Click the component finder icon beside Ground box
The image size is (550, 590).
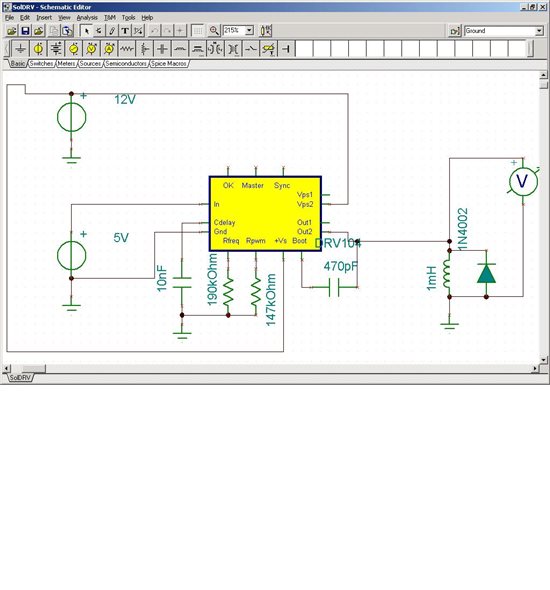tap(455, 31)
